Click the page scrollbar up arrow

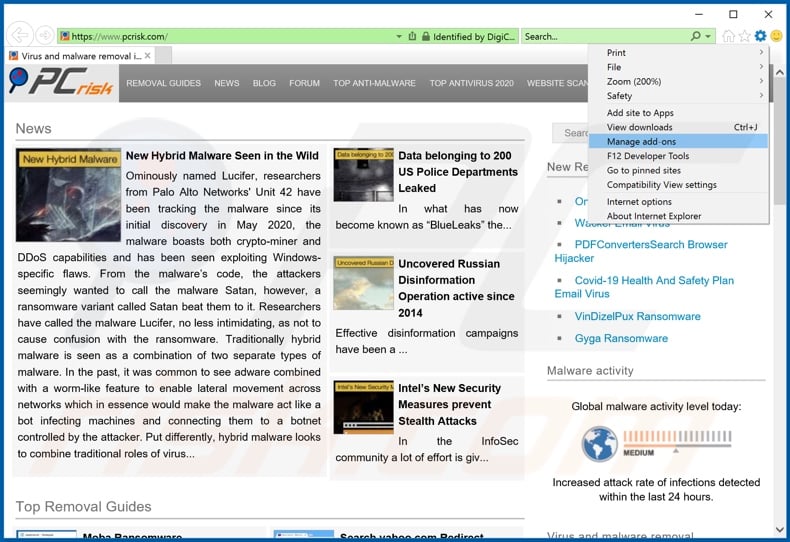[x=779, y=73]
